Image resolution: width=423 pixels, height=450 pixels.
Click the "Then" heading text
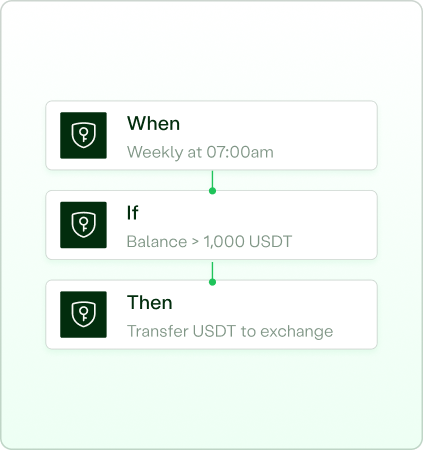coord(150,303)
